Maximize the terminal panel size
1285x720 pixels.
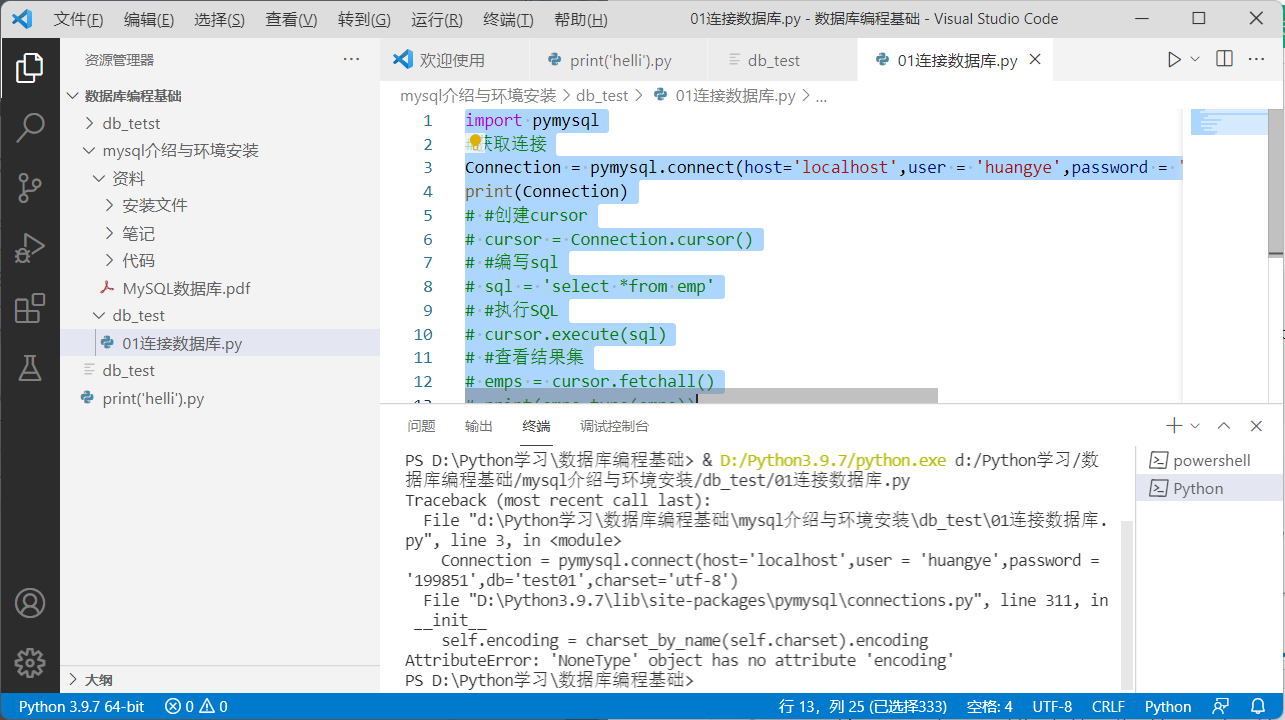(1224, 426)
